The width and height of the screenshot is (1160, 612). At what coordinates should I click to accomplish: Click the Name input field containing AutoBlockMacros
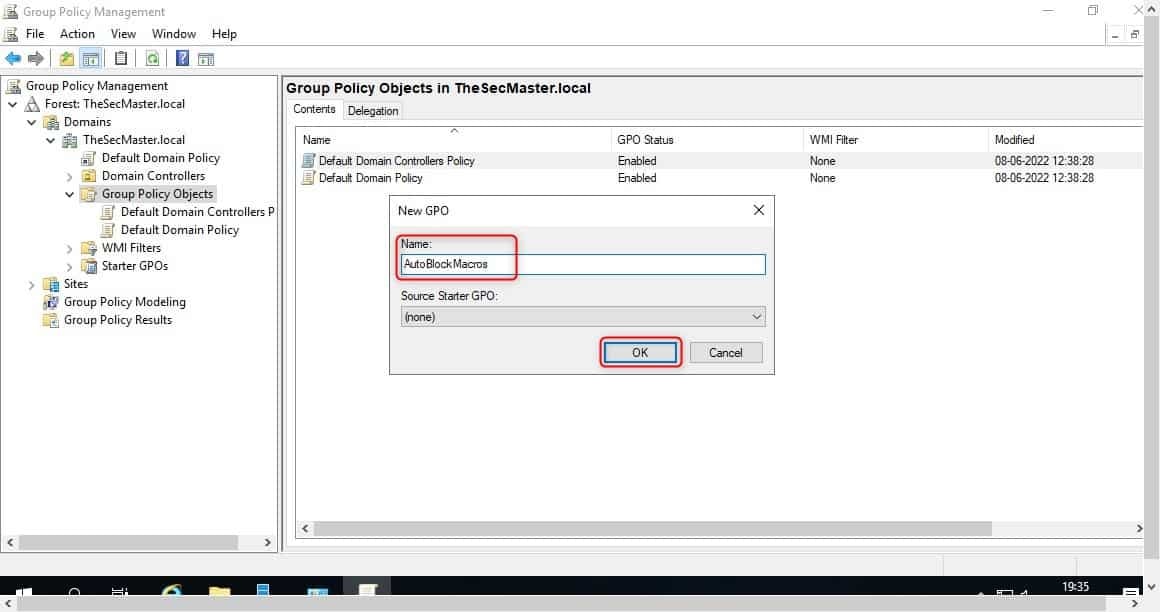(583, 264)
